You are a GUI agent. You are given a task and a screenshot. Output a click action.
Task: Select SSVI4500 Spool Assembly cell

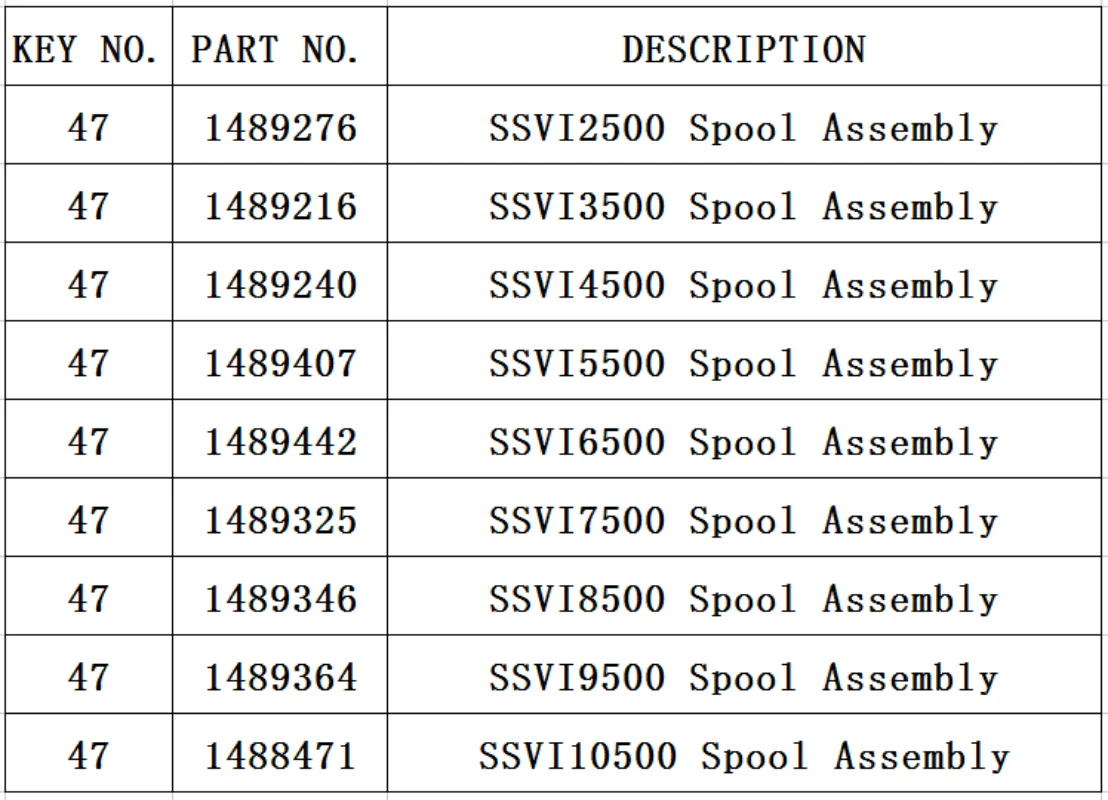pos(743,286)
